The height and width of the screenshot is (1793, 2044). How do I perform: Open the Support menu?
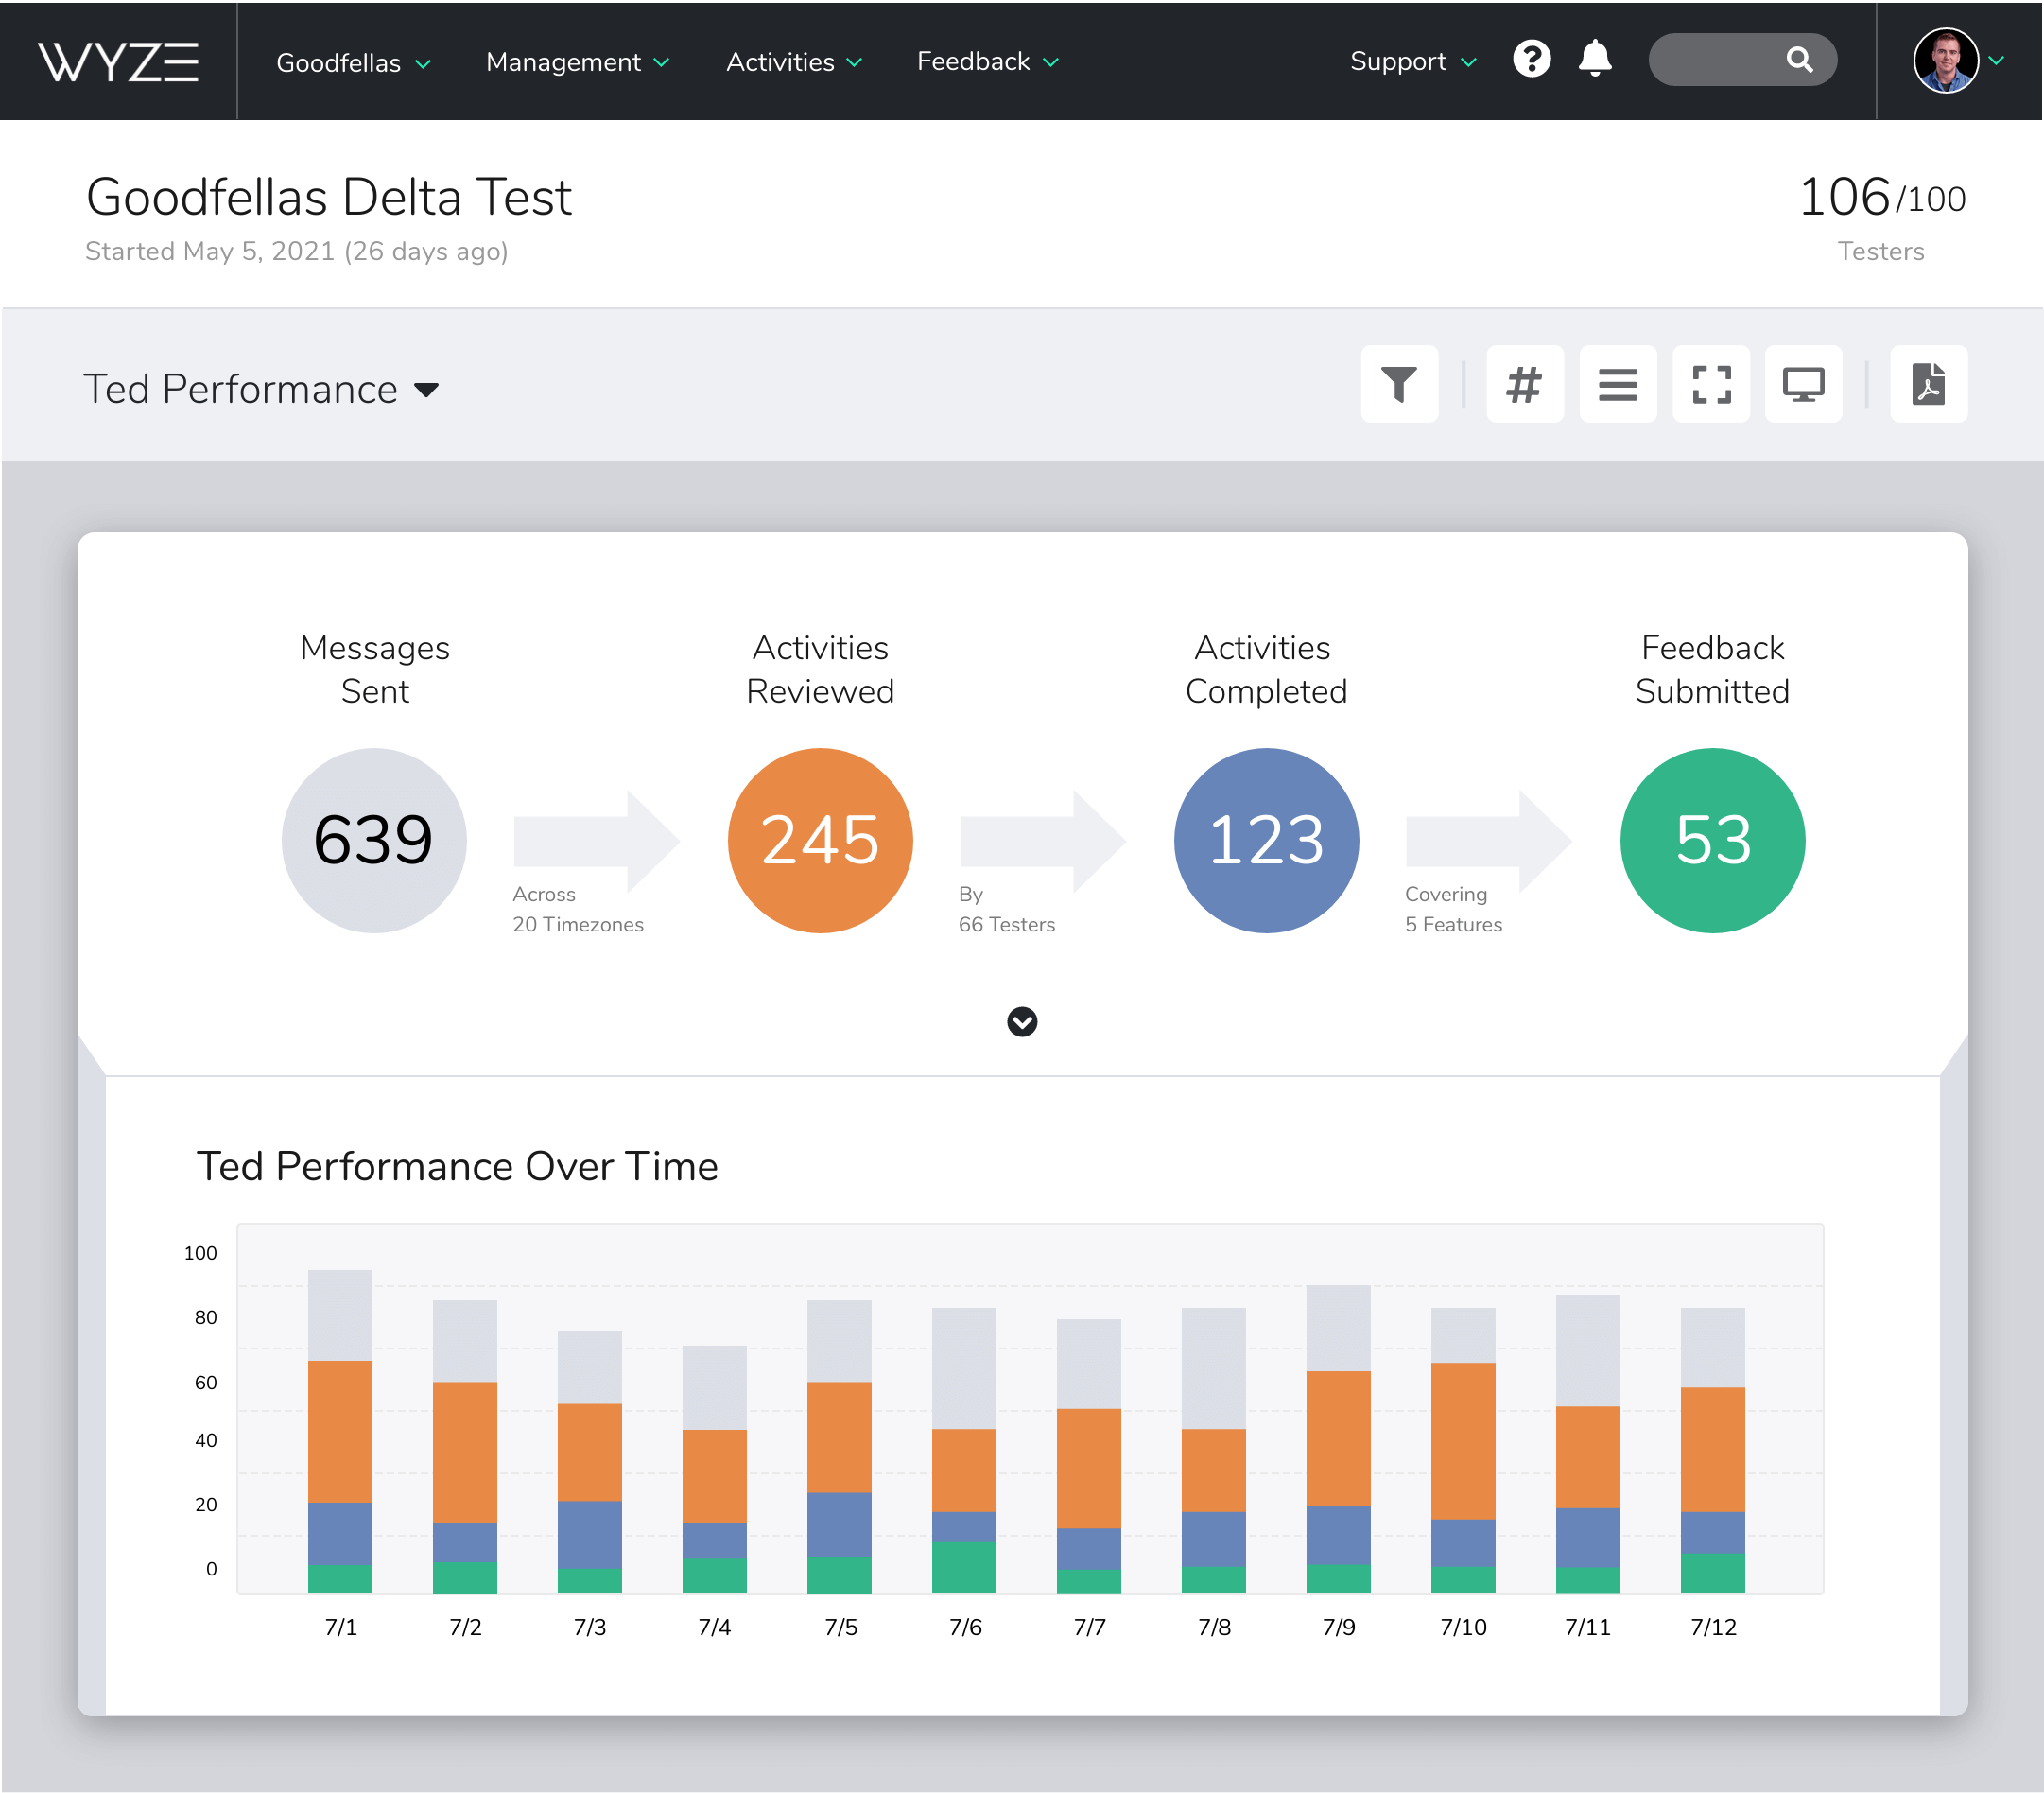1410,61
